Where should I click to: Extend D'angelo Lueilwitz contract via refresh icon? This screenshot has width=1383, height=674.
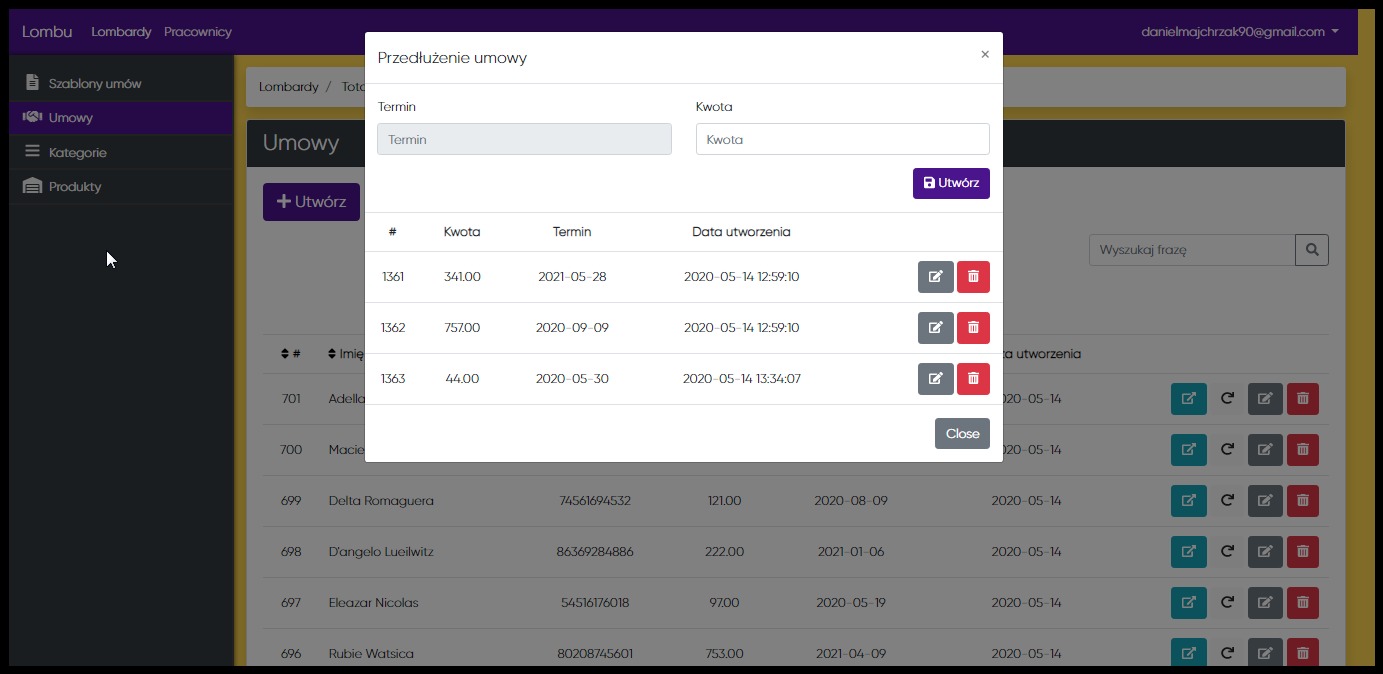coord(1227,552)
